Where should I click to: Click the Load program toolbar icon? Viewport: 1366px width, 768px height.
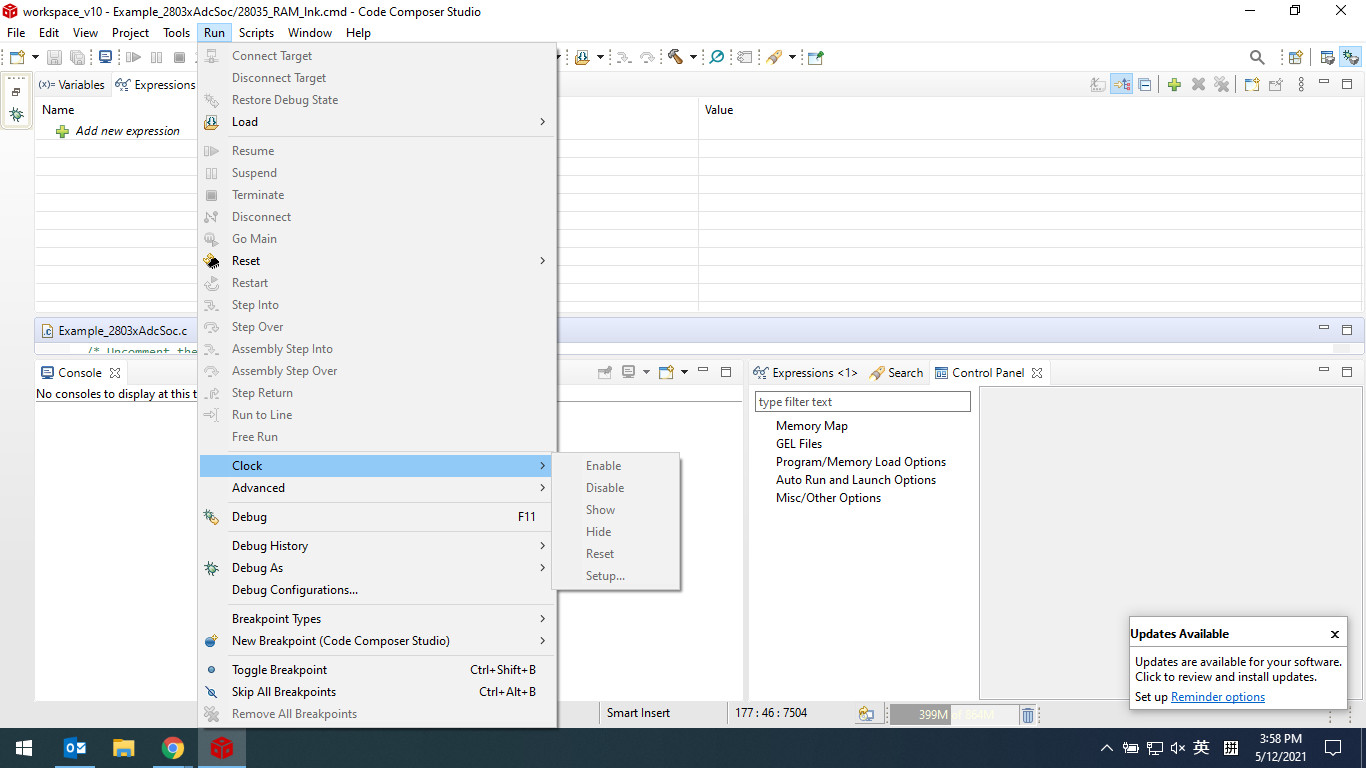(582, 57)
